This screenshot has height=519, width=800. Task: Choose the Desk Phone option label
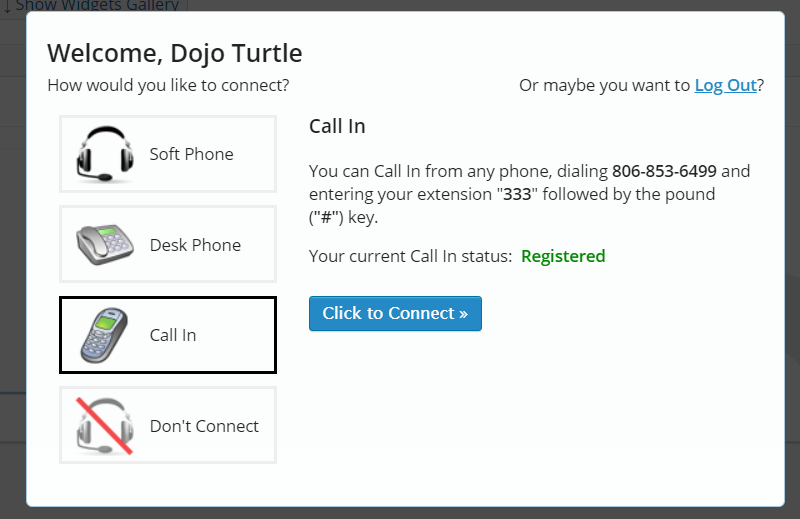click(195, 245)
